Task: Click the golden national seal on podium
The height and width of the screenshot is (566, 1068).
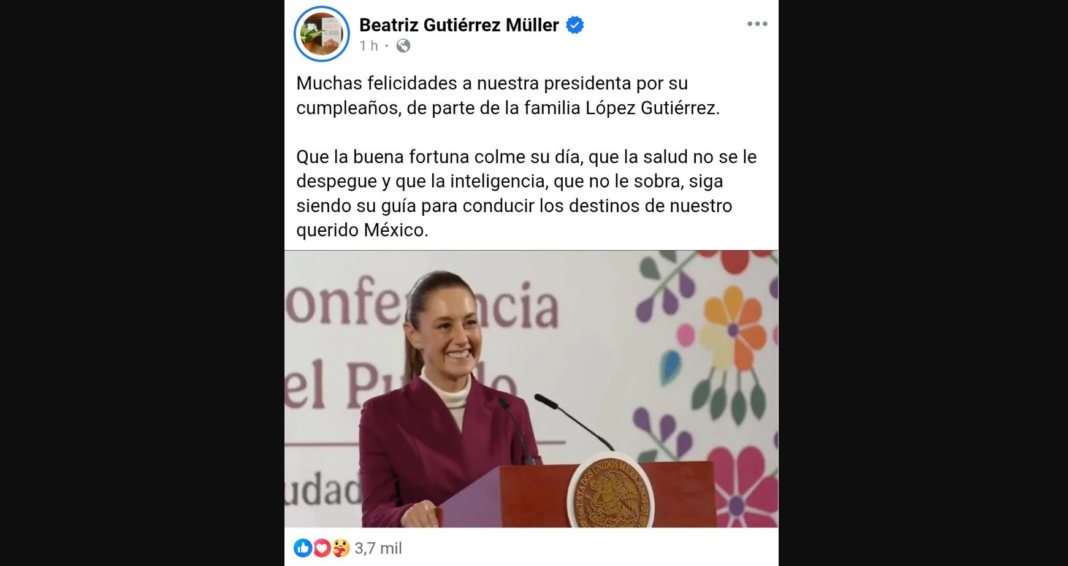Action: tap(610, 492)
